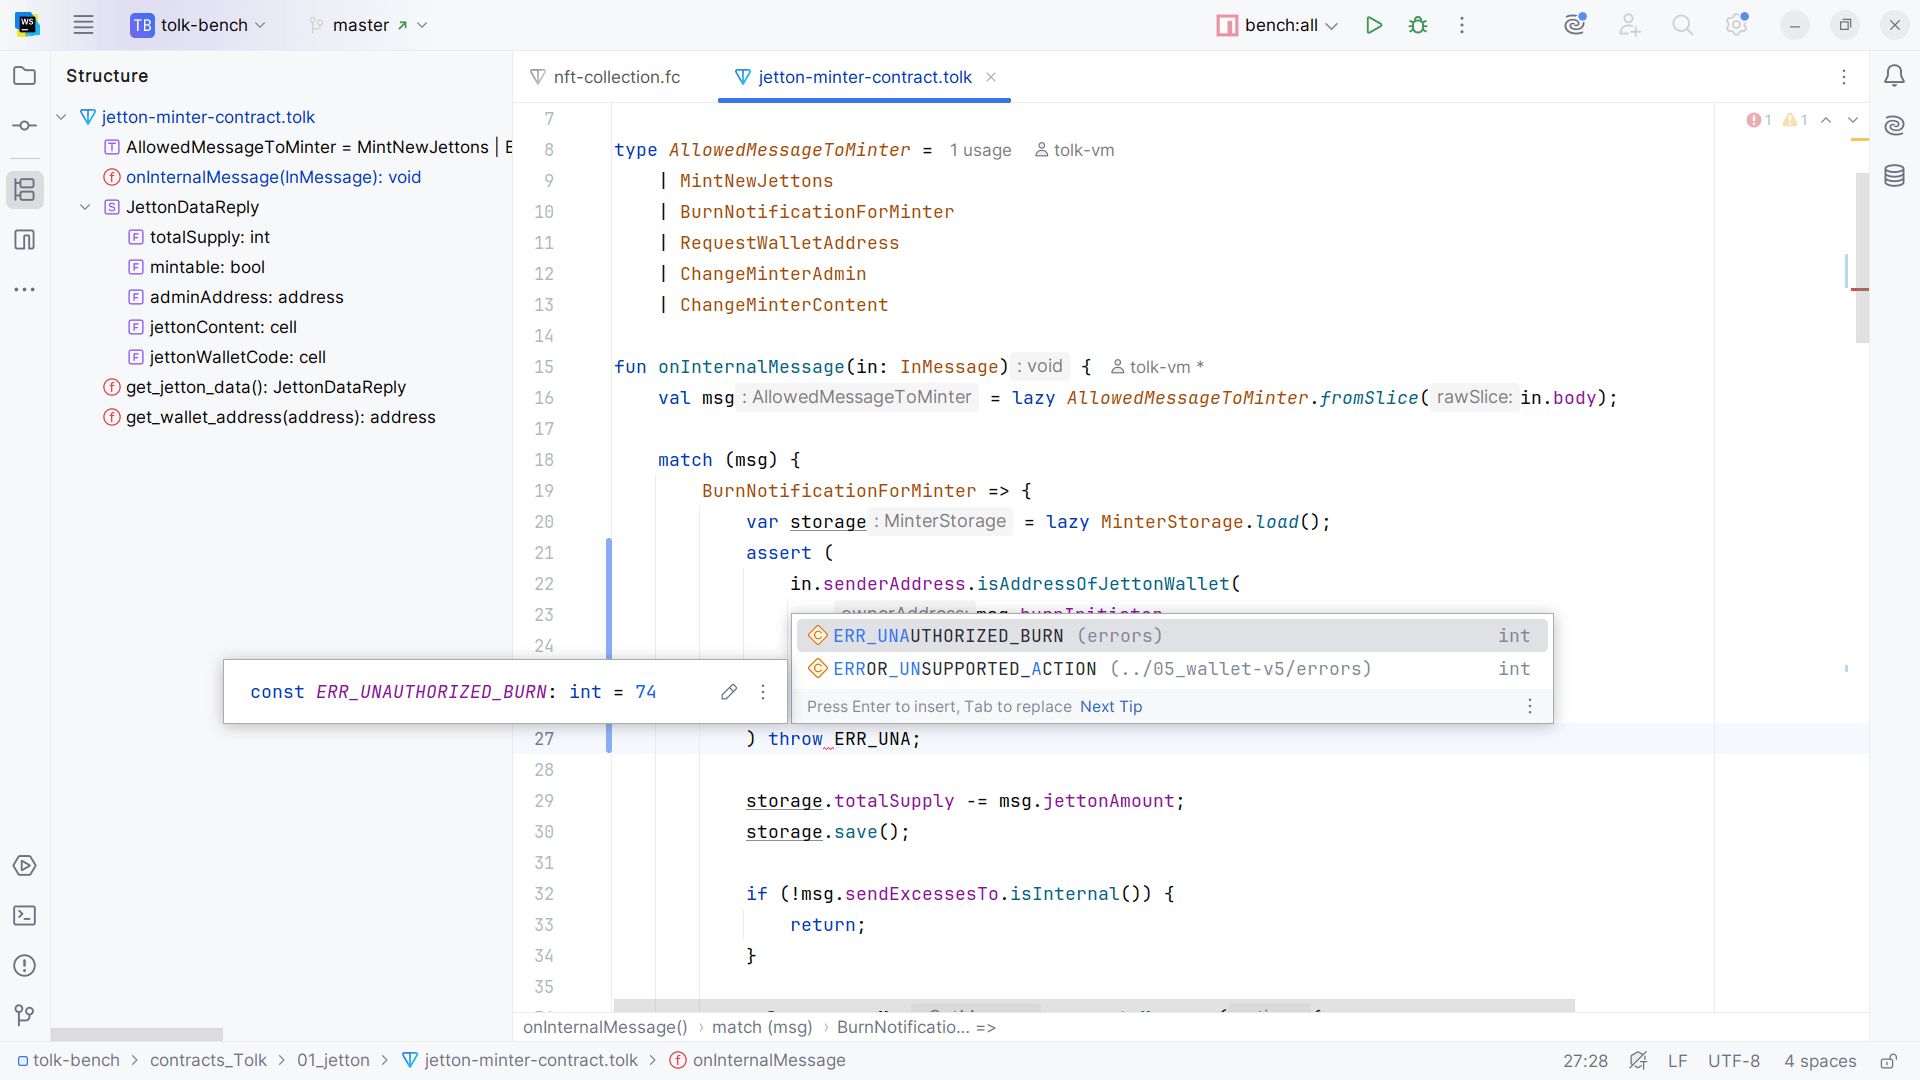
Task: Open Notifications bell panel
Action: point(1894,76)
